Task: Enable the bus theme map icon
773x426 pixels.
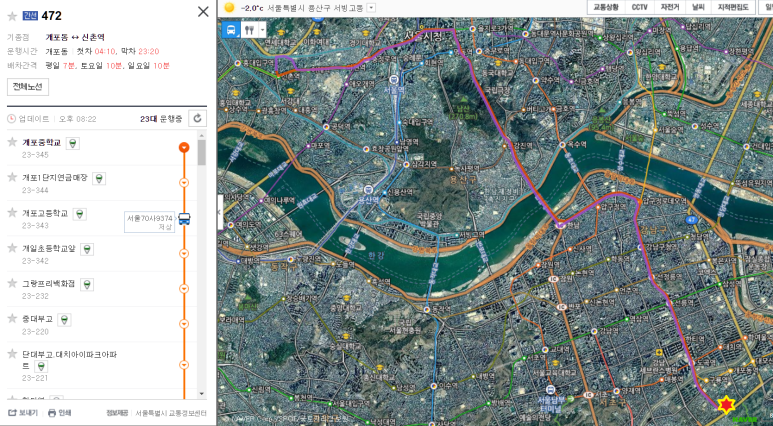Action: tap(230, 30)
